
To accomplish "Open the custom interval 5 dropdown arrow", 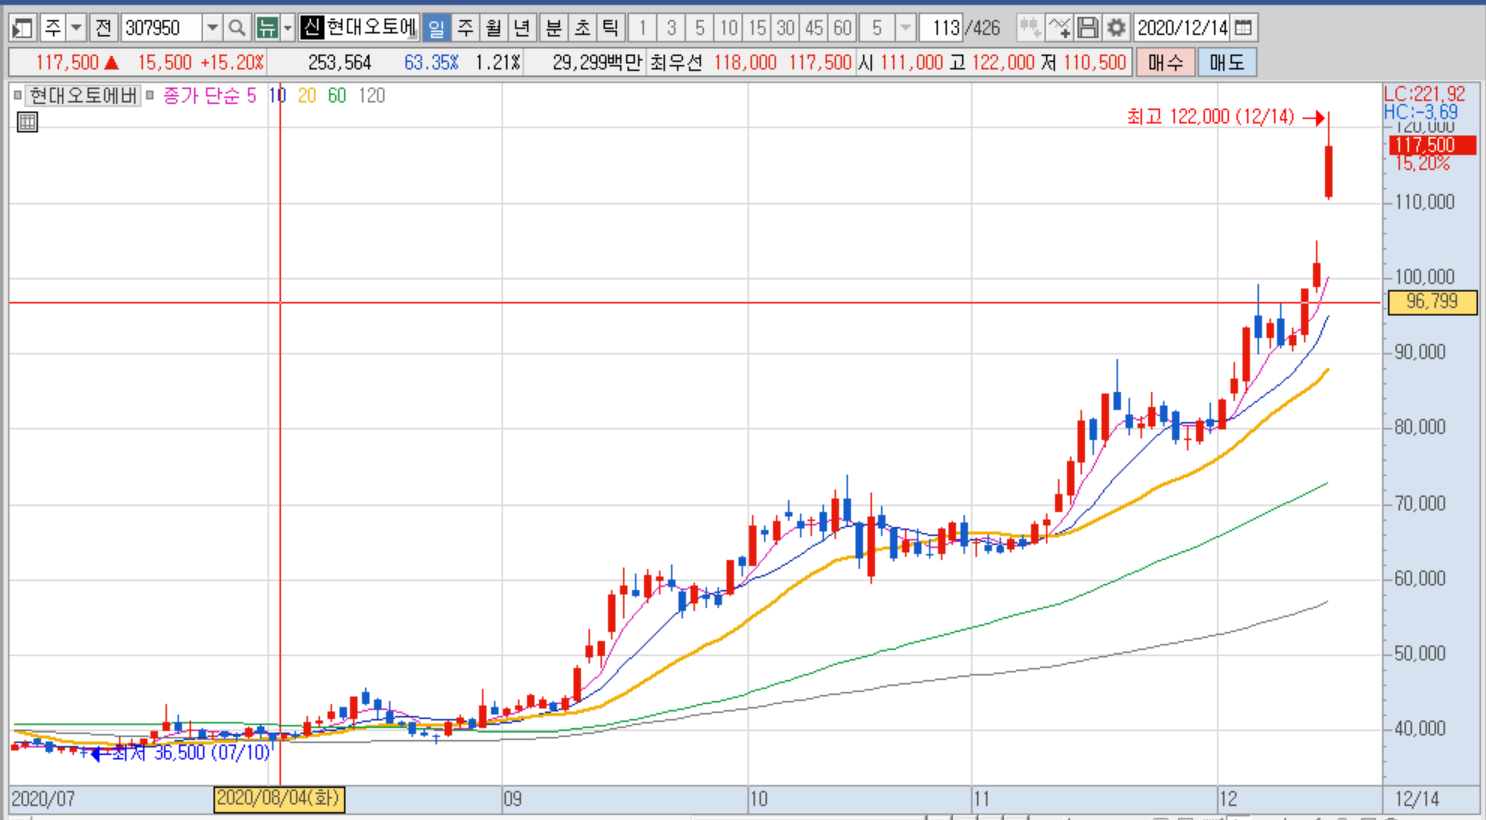I will point(905,28).
